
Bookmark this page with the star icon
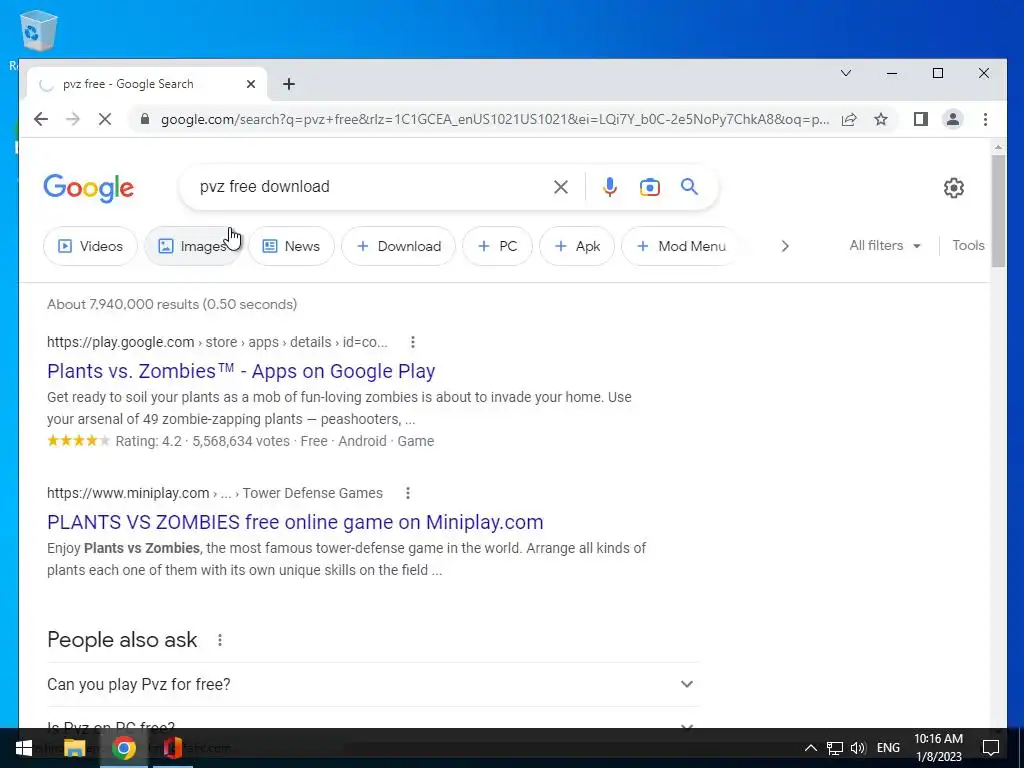click(881, 119)
